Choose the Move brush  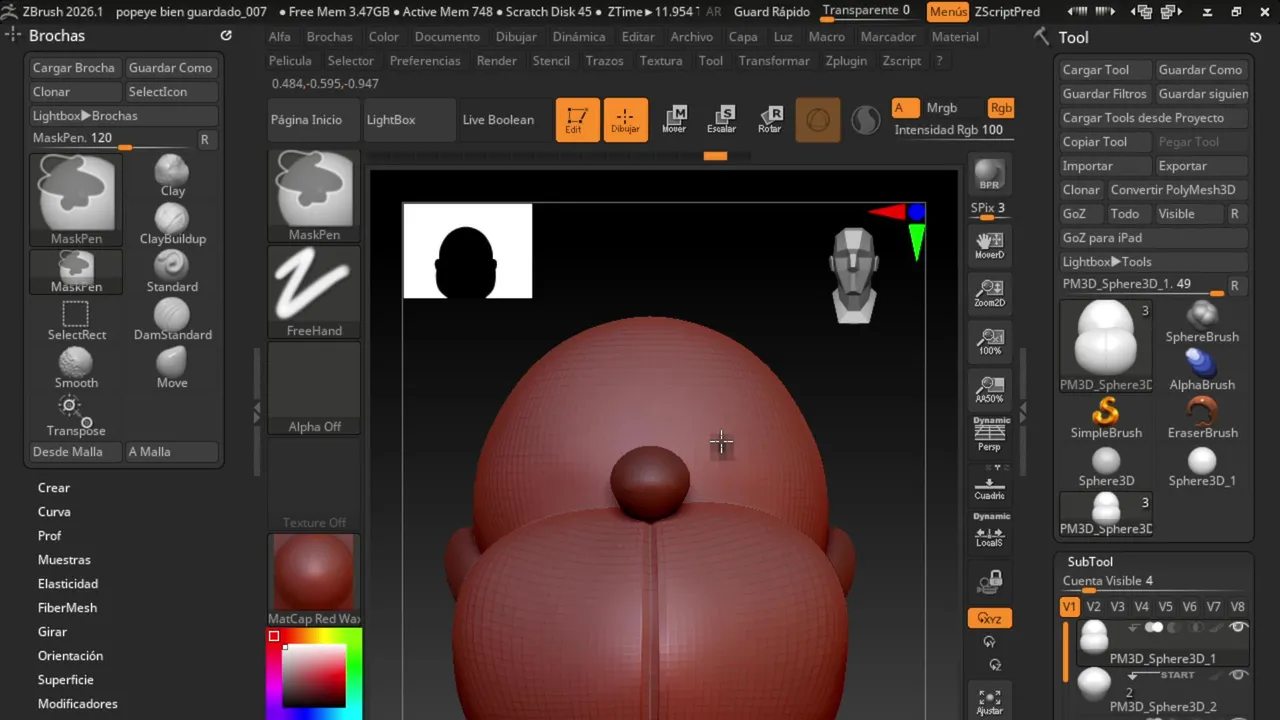click(x=172, y=368)
